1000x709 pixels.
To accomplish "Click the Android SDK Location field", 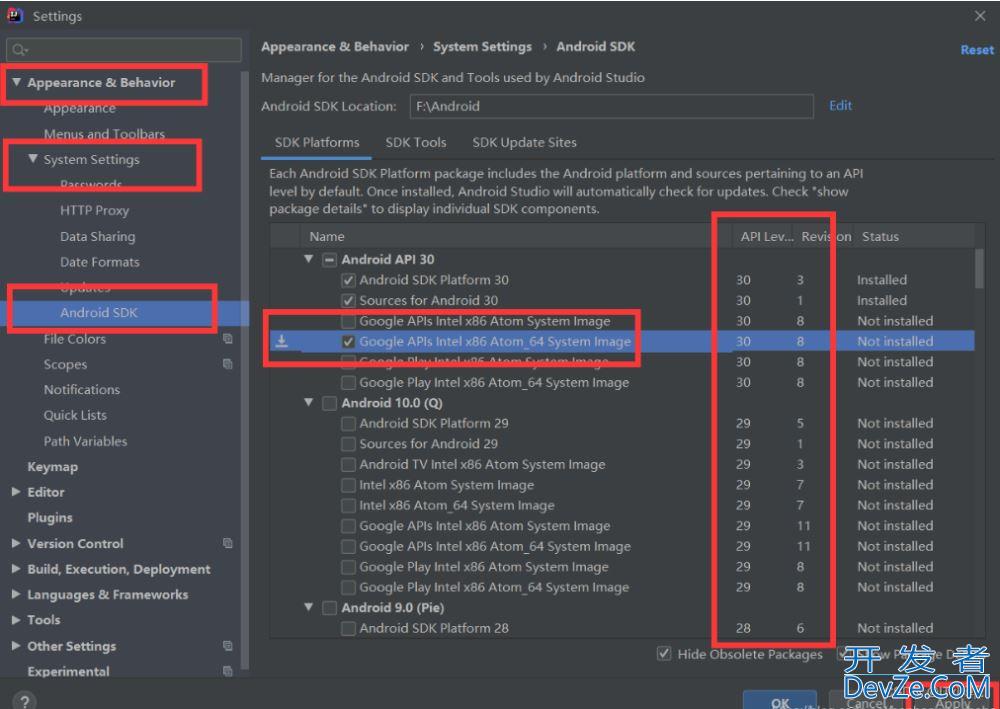I will tap(612, 106).
